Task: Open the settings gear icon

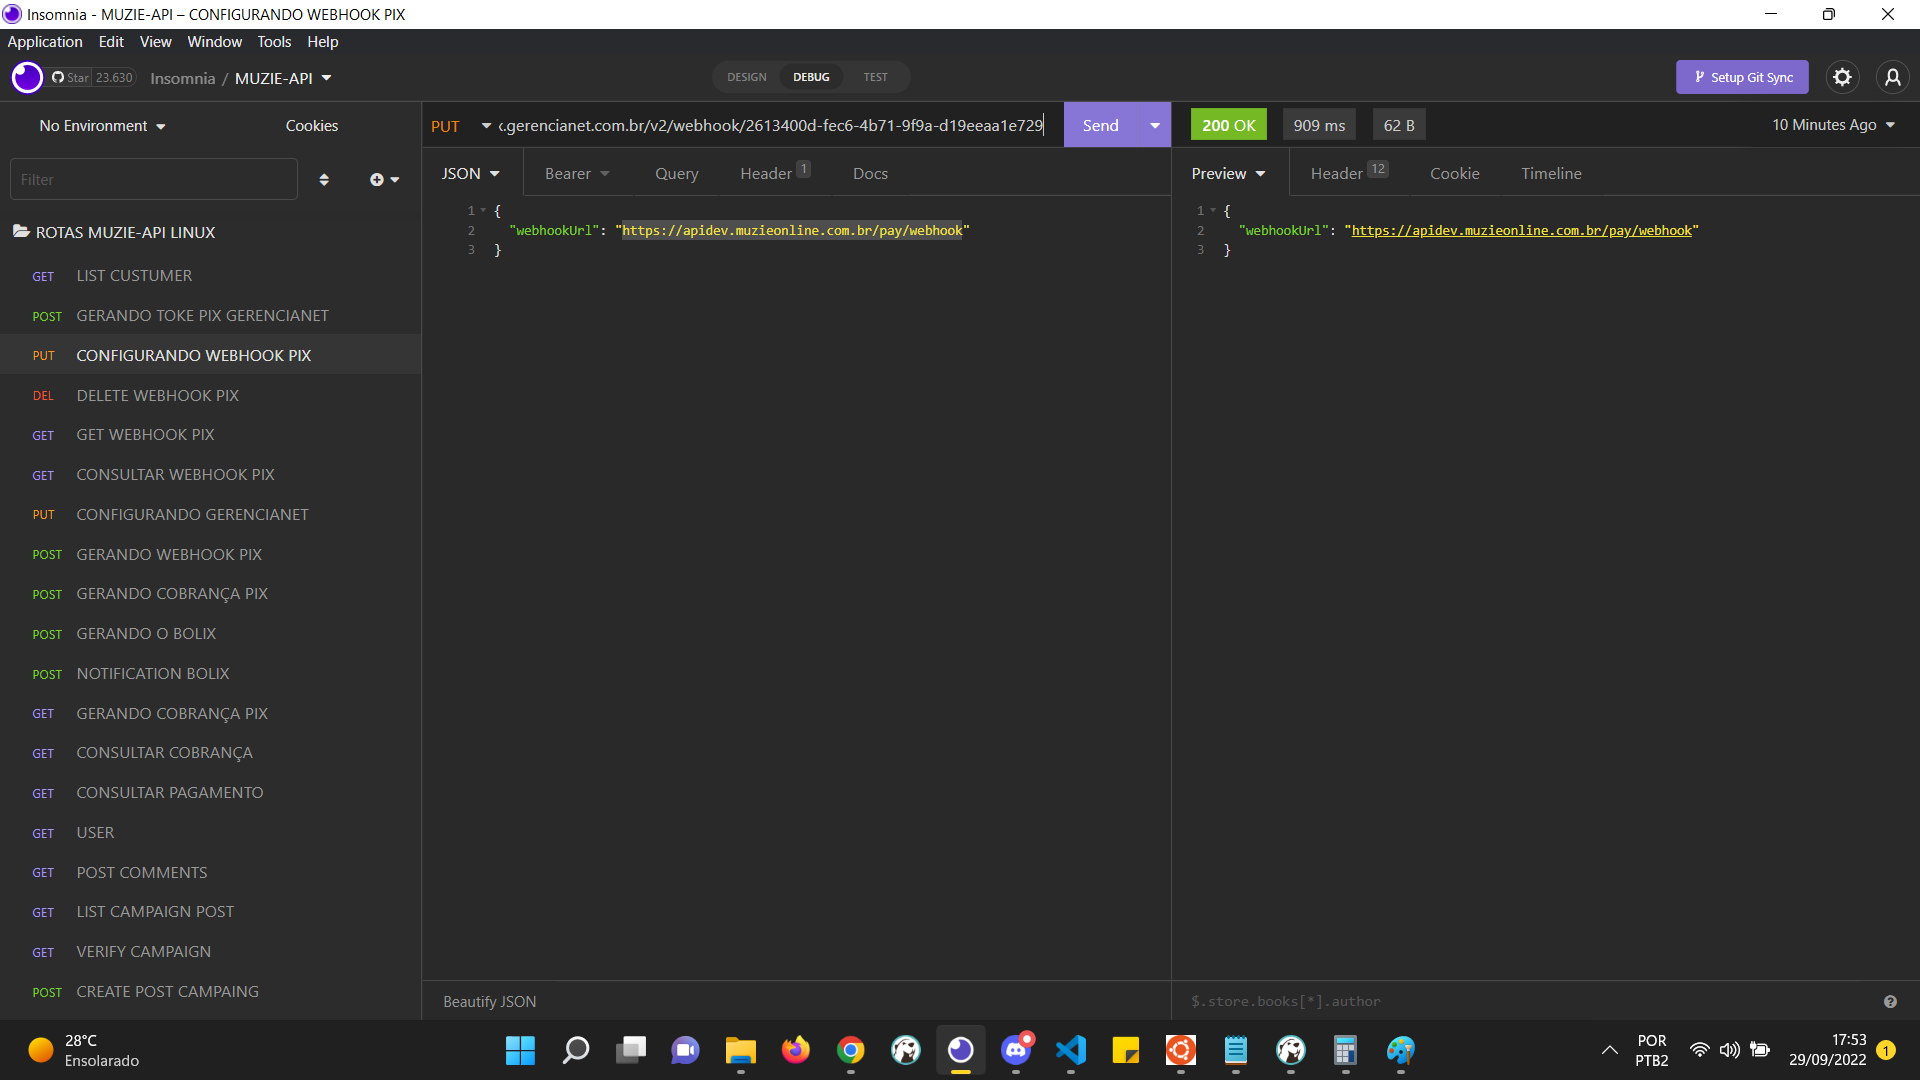Action: [1842, 77]
